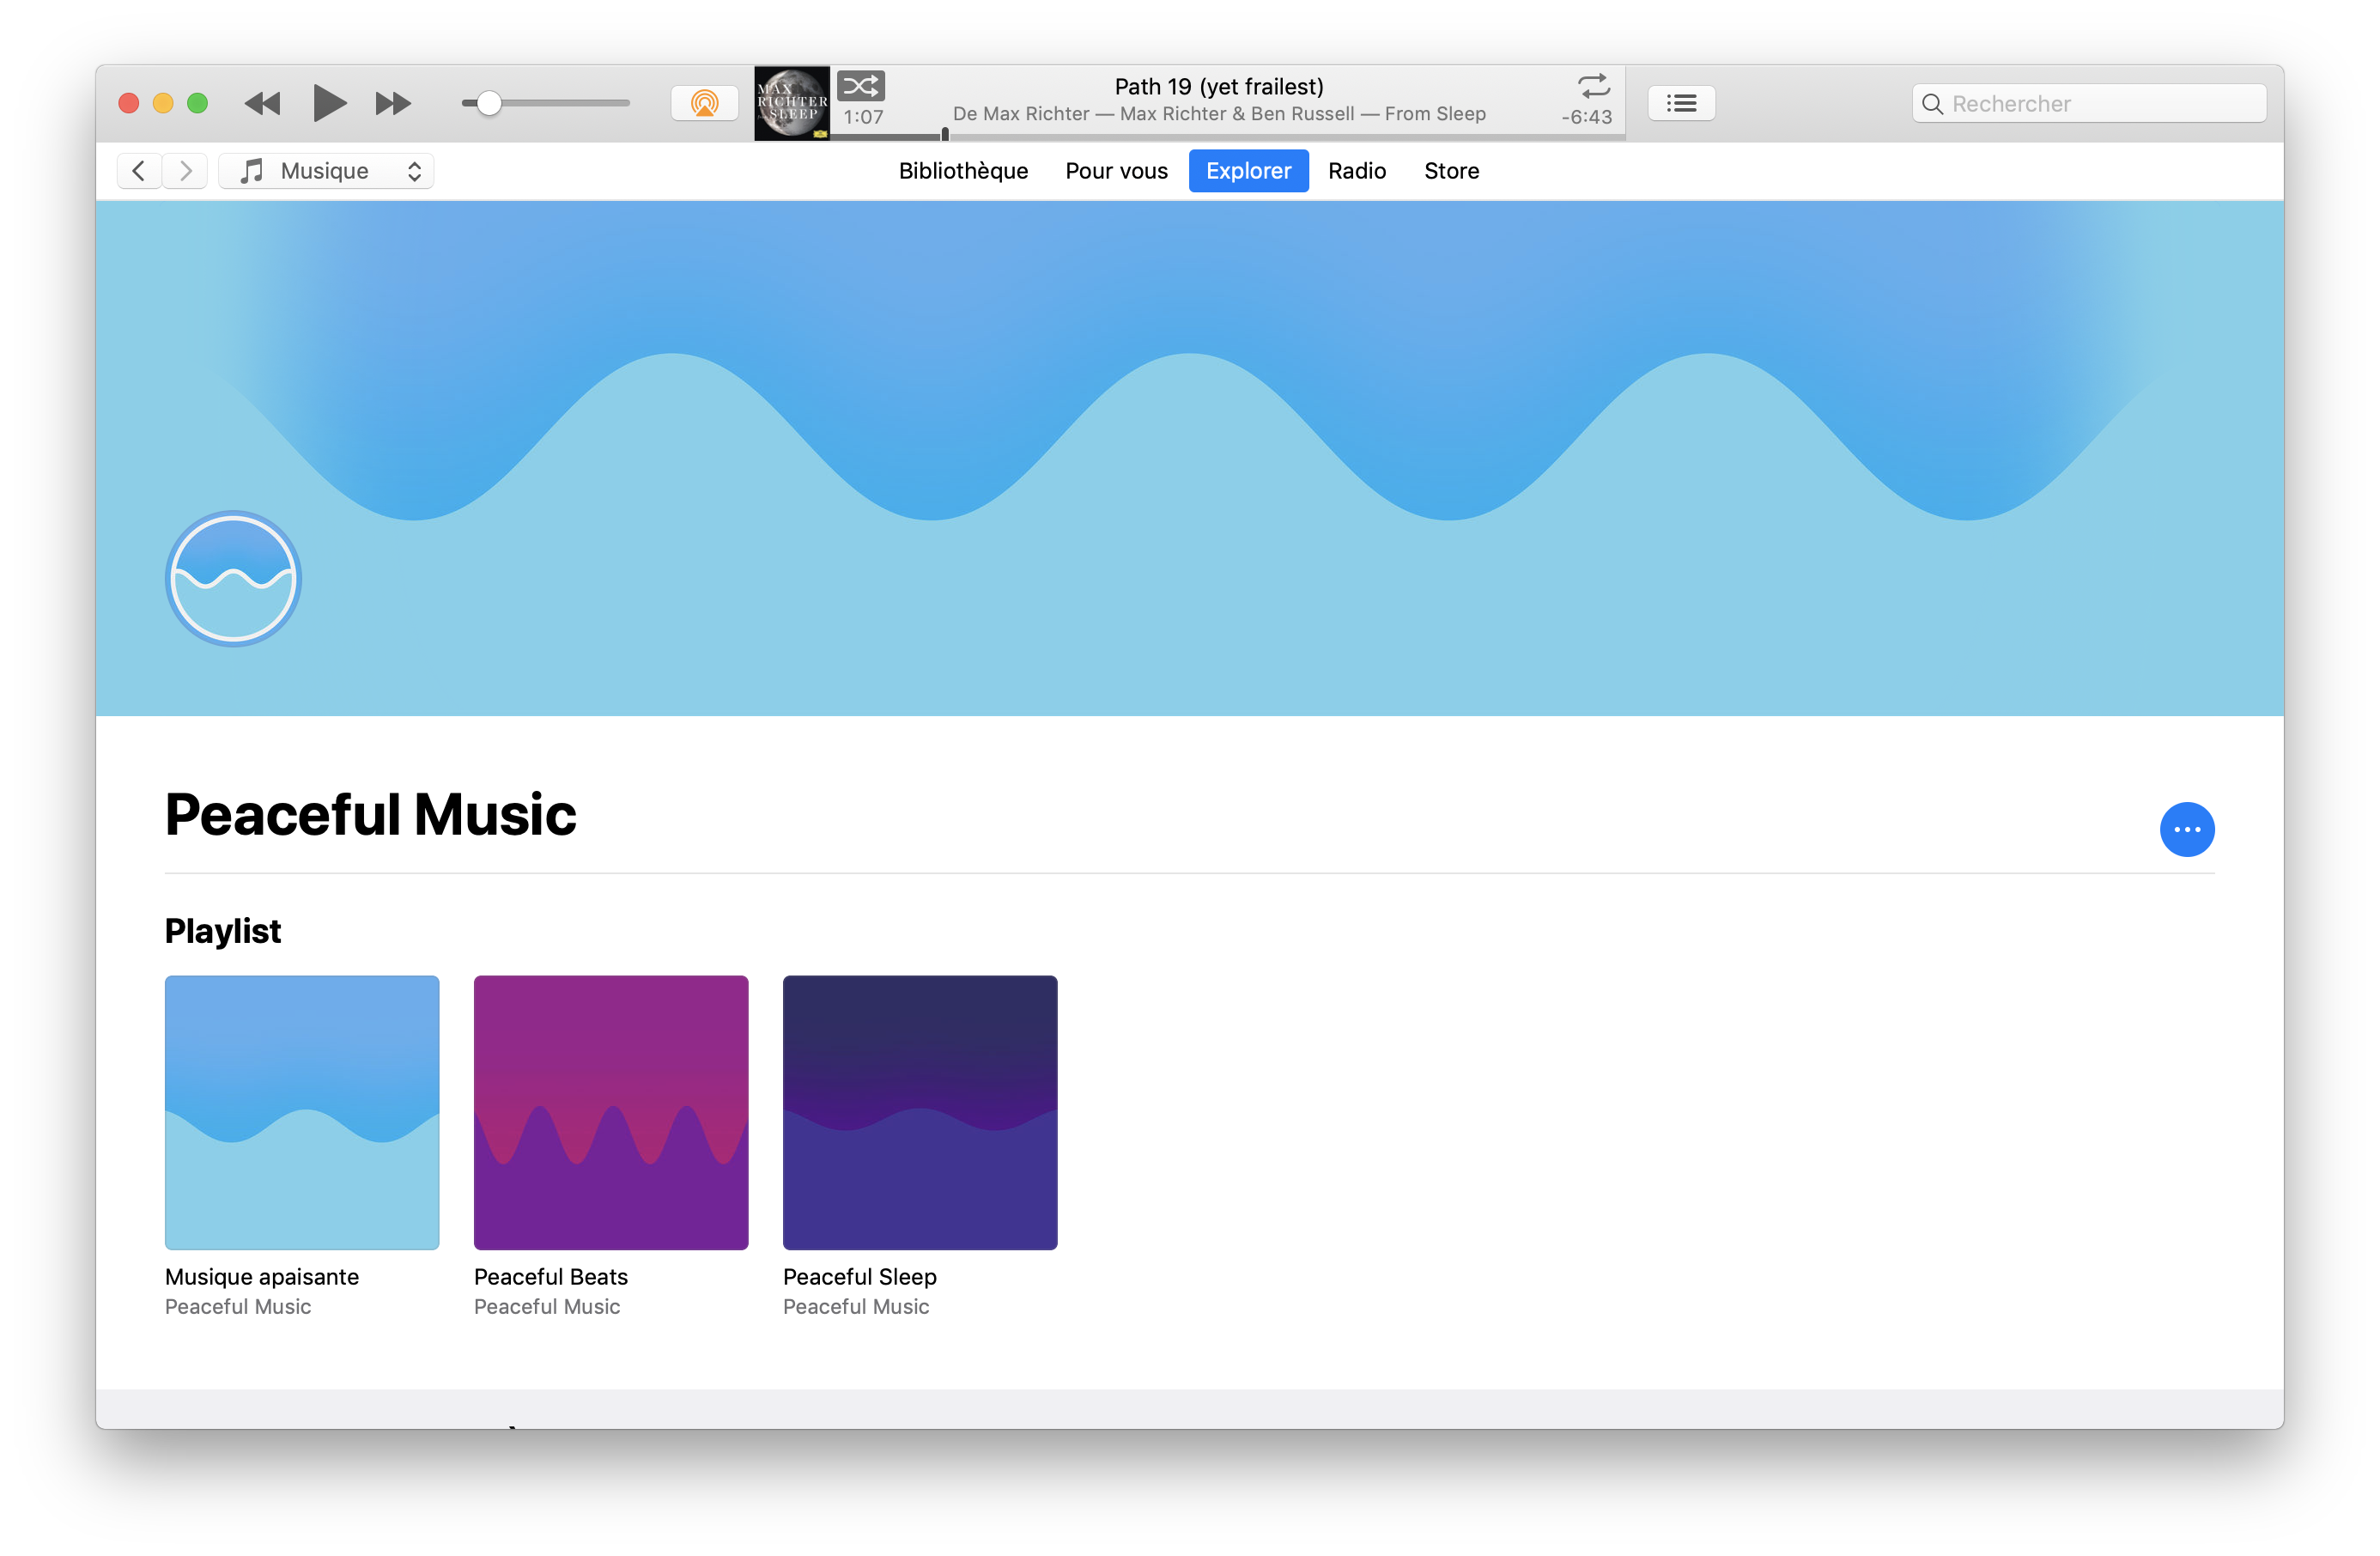2380x1556 pixels.
Task: Switch to the Radio tab
Action: [1357, 170]
